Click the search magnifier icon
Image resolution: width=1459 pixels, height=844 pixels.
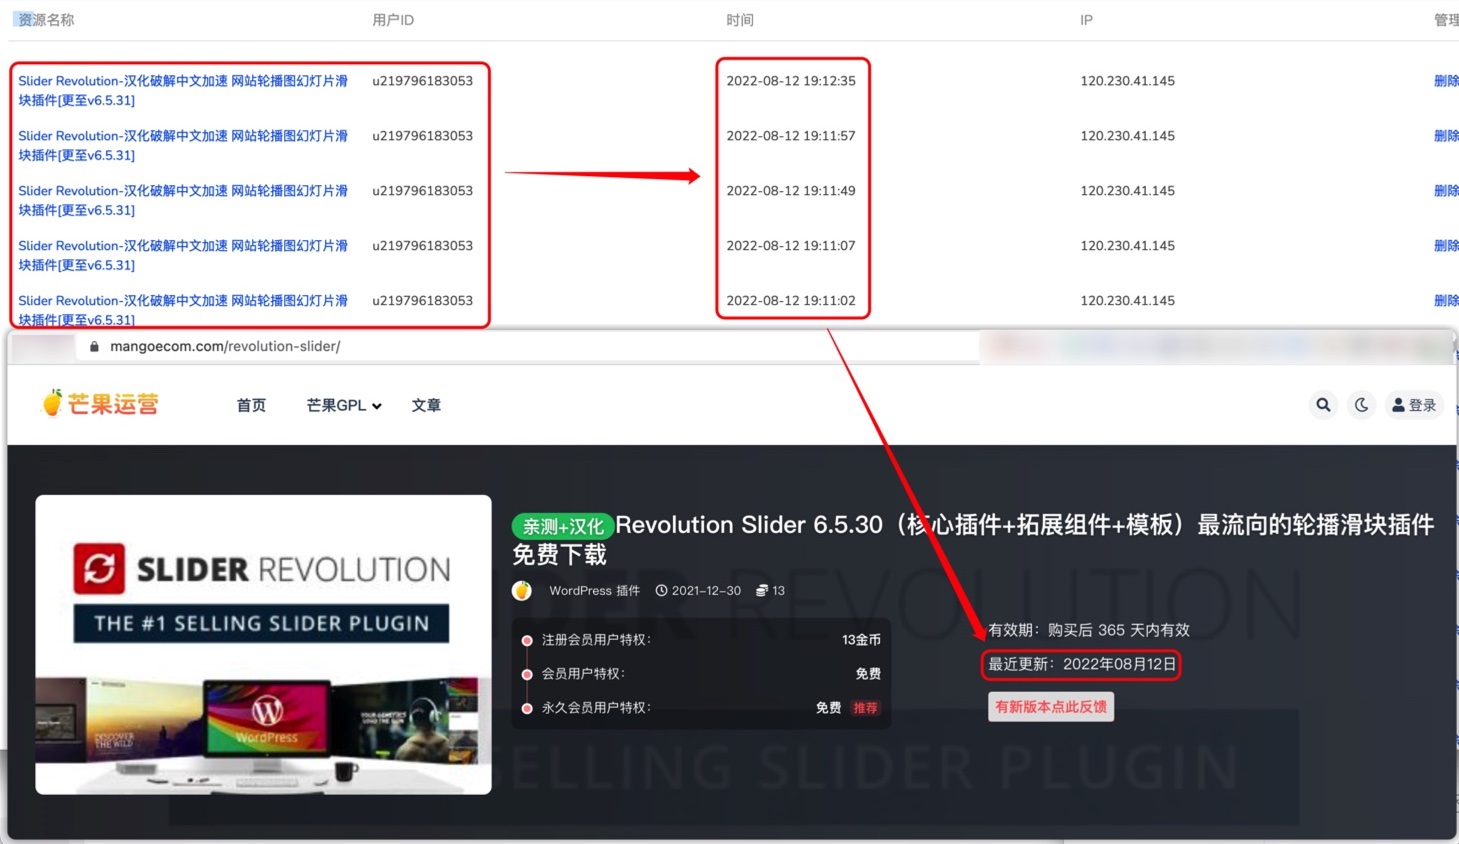[x=1323, y=405]
